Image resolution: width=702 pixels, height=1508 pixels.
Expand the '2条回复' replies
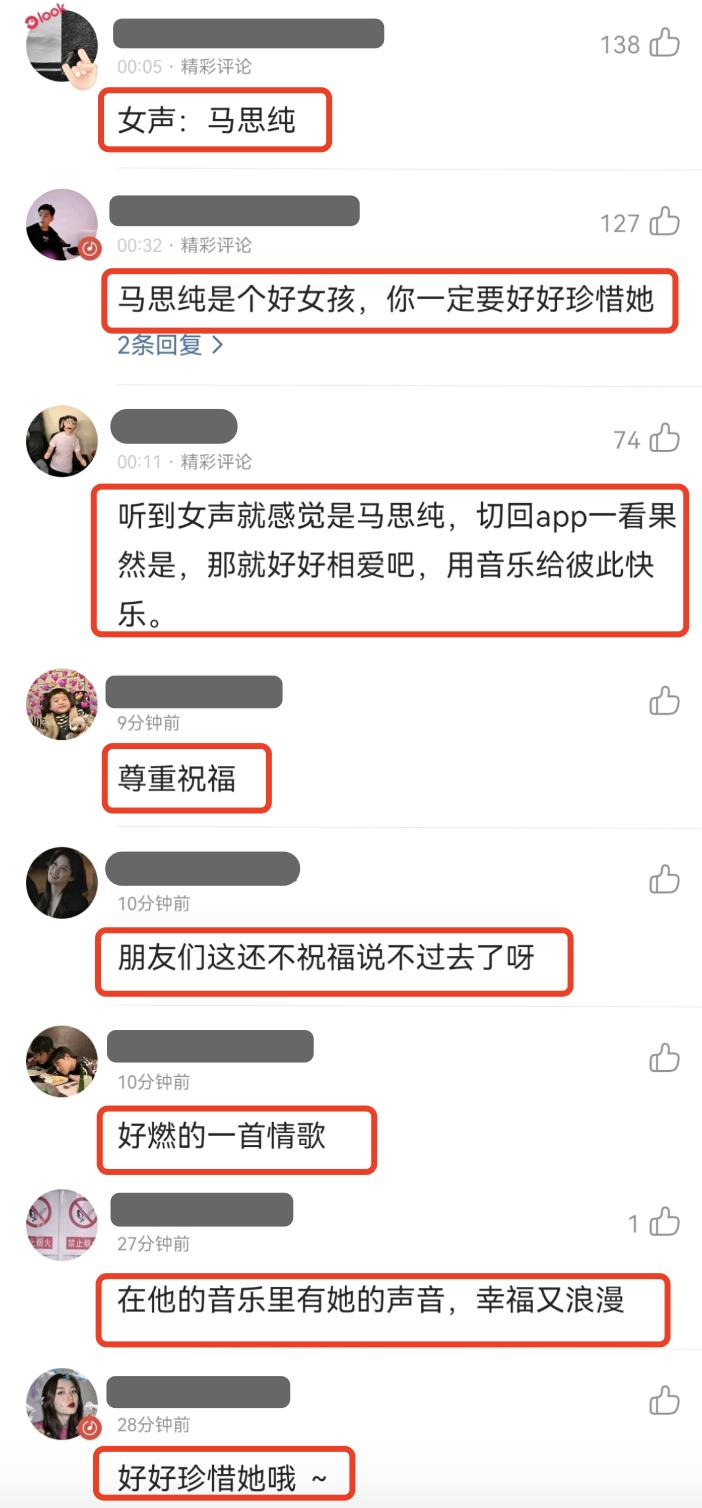pos(170,345)
